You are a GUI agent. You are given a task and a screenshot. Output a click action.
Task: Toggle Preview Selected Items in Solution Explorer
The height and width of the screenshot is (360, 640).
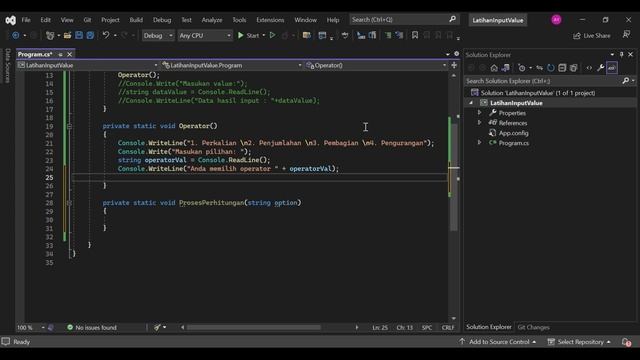[x=611, y=68]
